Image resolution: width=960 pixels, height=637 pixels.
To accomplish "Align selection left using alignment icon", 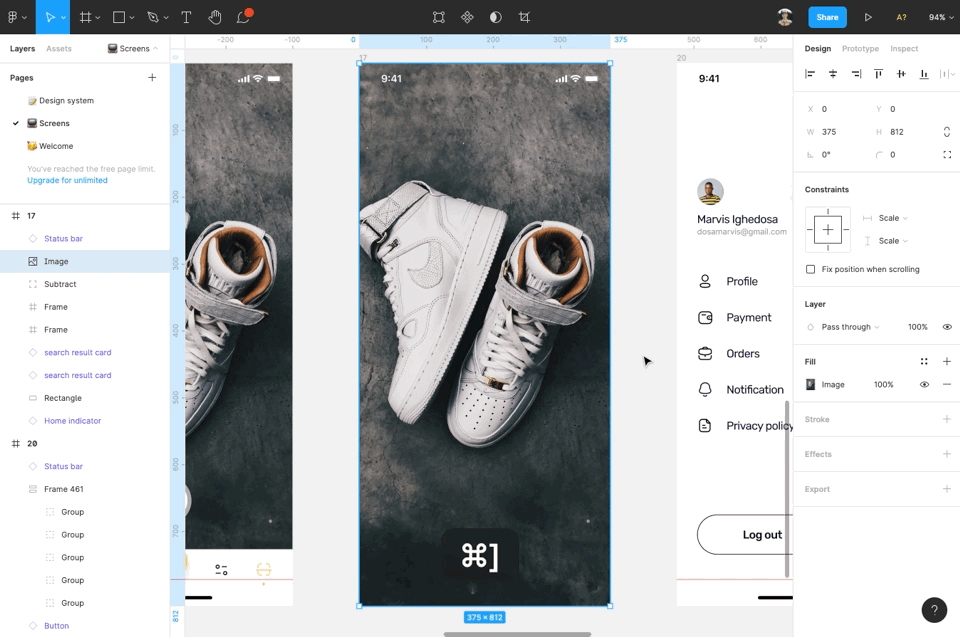I will [x=811, y=72].
